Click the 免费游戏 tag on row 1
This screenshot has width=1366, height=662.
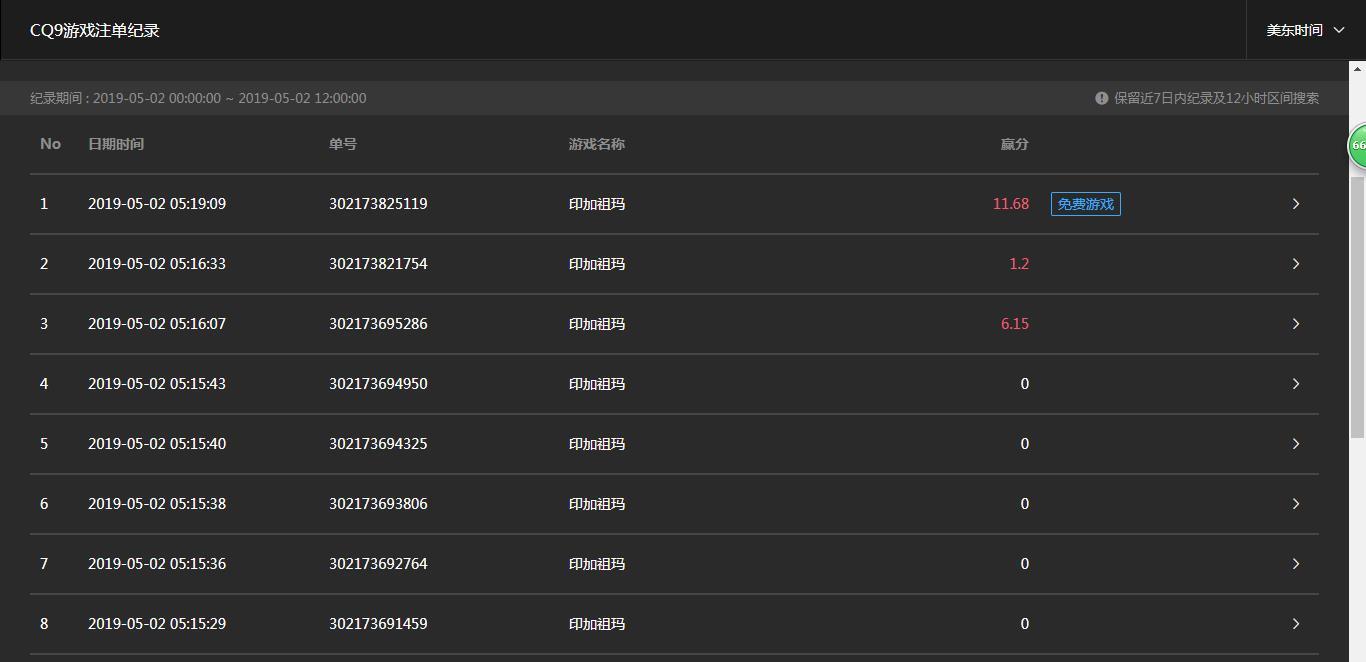click(1085, 204)
